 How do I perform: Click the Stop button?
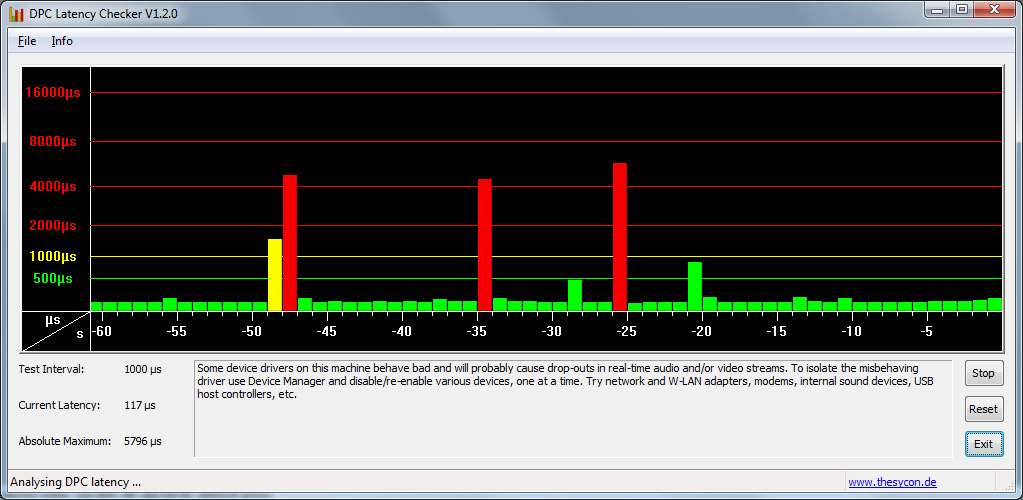pos(983,373)
